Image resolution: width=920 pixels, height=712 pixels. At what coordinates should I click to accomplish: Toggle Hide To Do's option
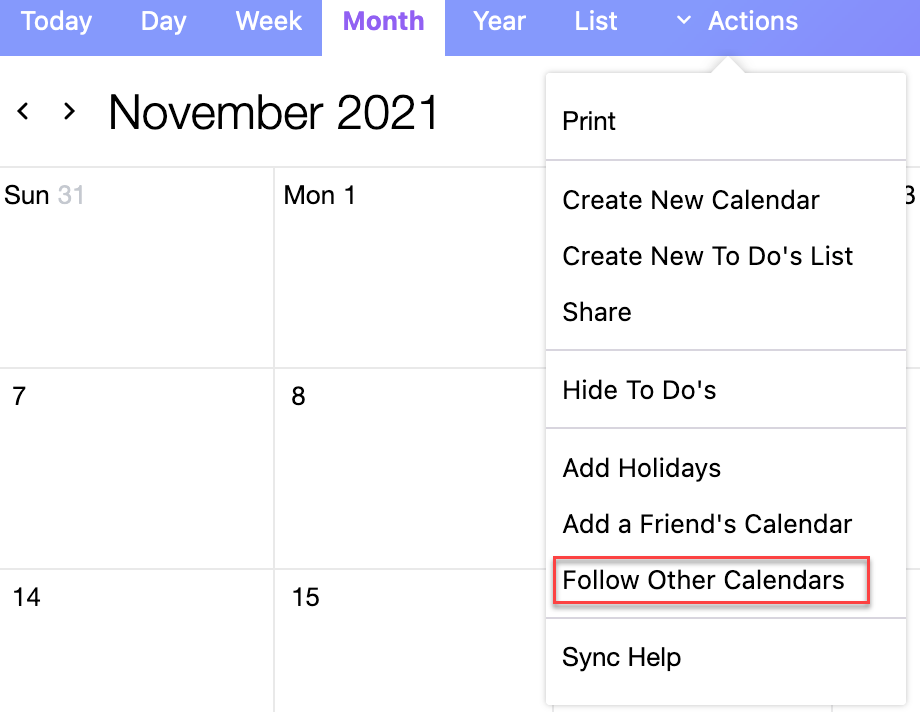(x=639, y=390)
